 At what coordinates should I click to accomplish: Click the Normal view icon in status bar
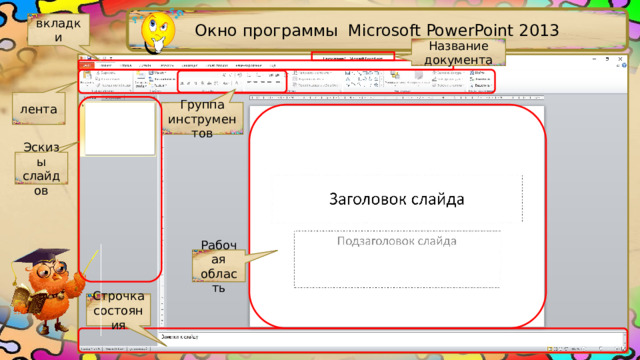(550, 349)
